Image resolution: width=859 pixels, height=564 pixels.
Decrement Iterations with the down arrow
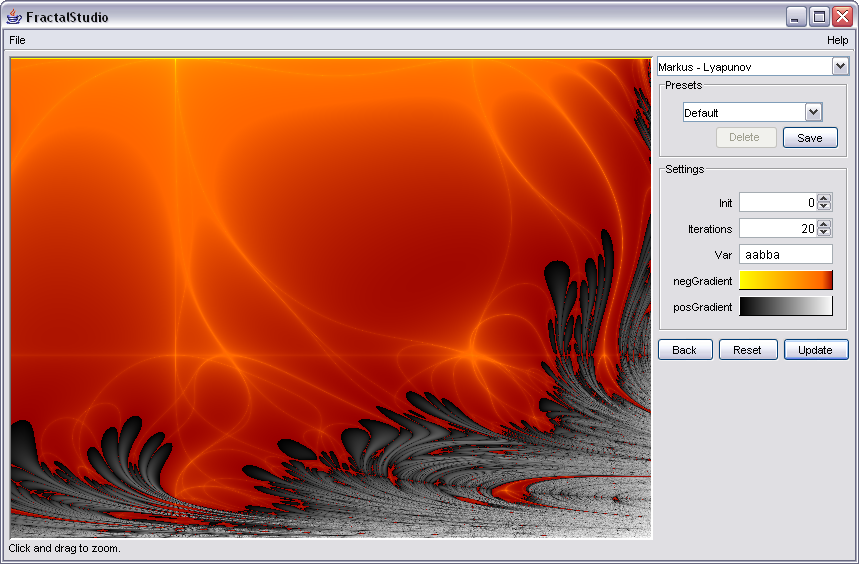tap(824, 233)
